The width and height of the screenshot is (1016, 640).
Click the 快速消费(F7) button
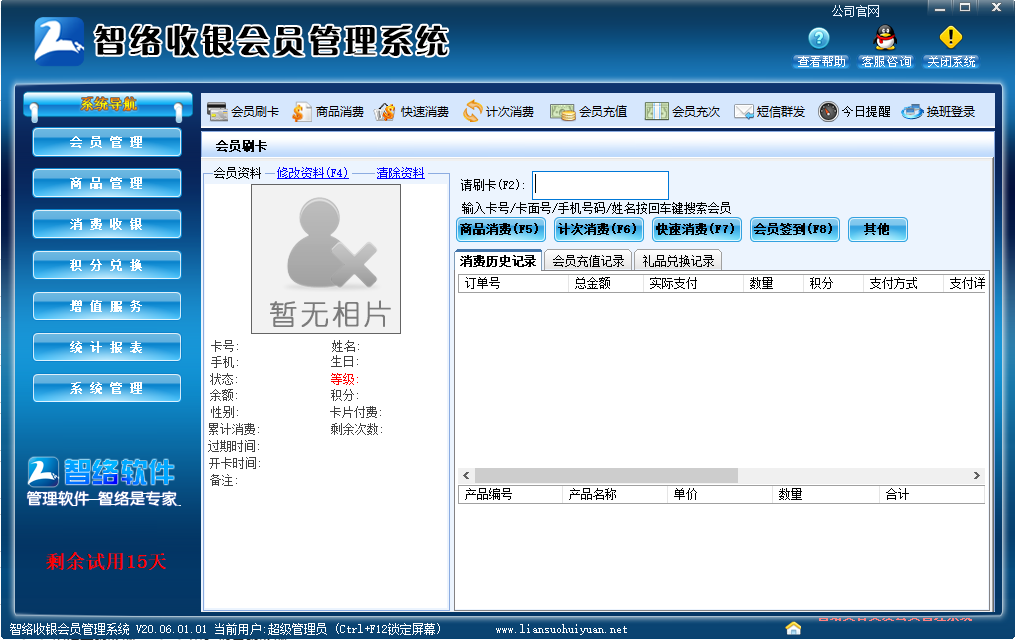click(696, 229)
